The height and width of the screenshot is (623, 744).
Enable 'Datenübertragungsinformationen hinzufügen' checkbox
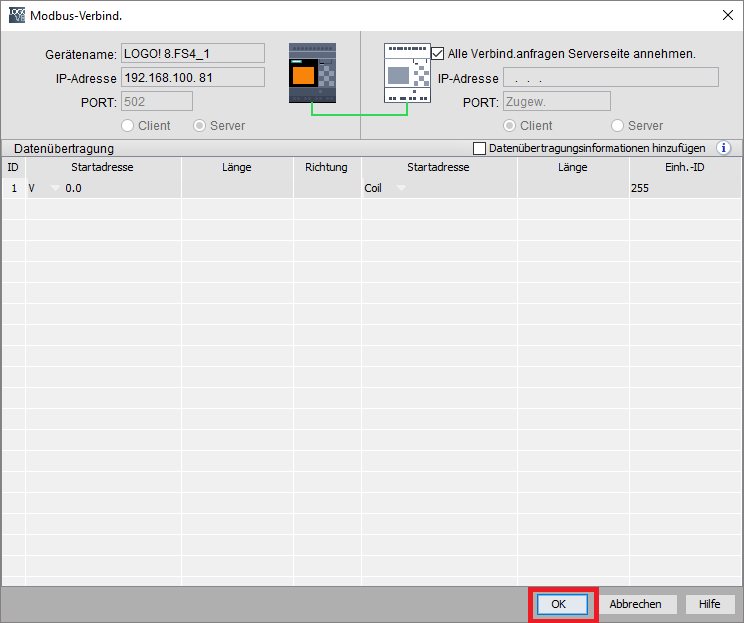[x=479, y=149]
